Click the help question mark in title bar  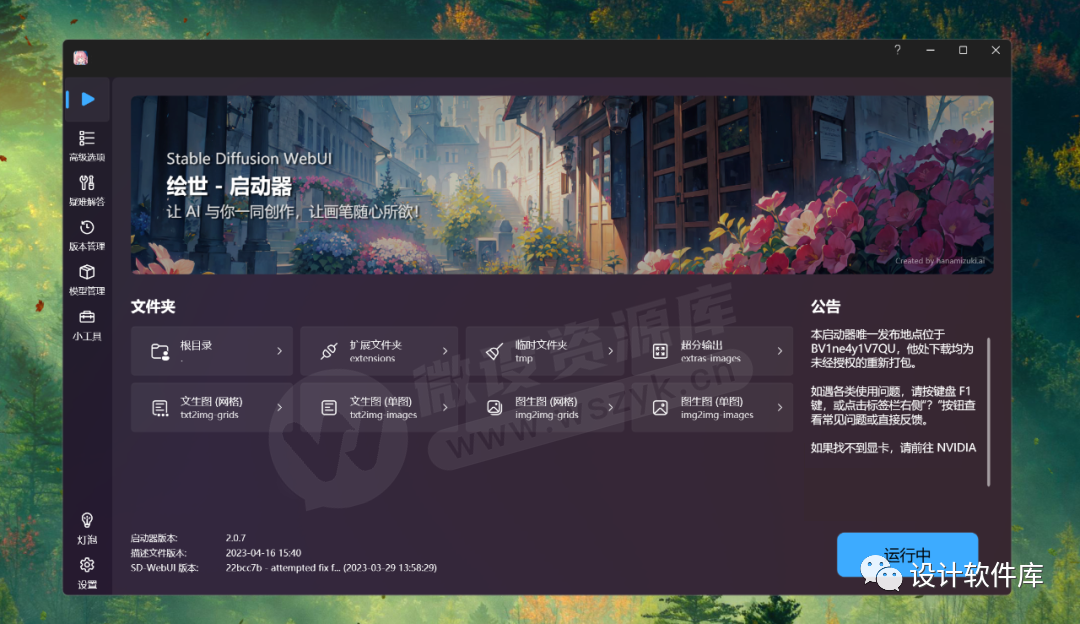click(x=897, y=50)
